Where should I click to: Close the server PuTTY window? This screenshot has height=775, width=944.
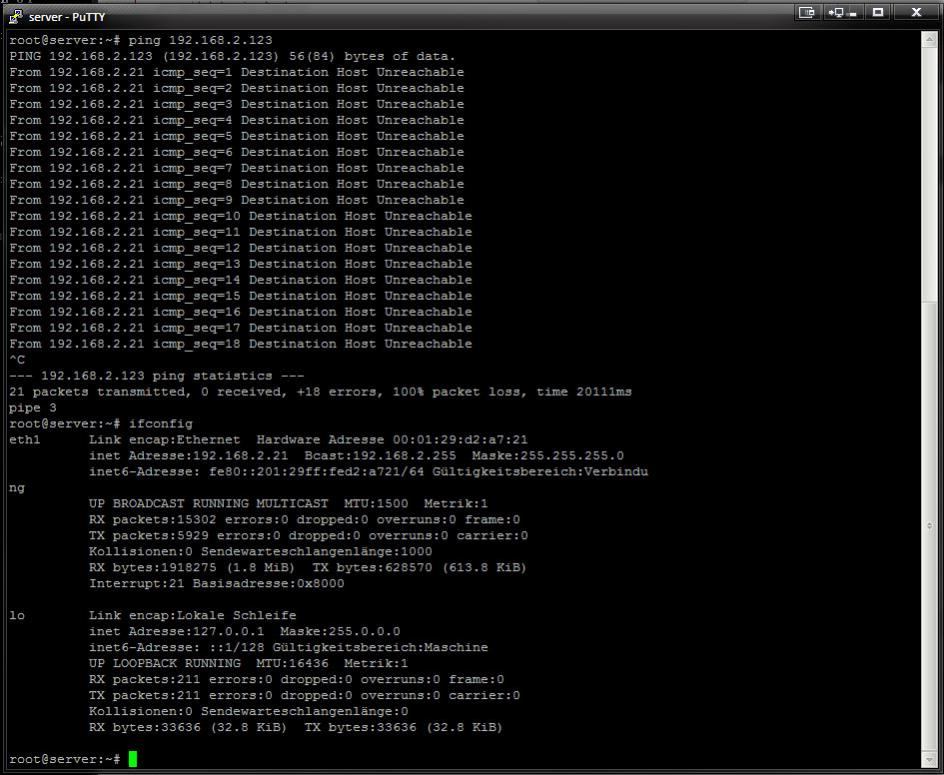(916, 12)
